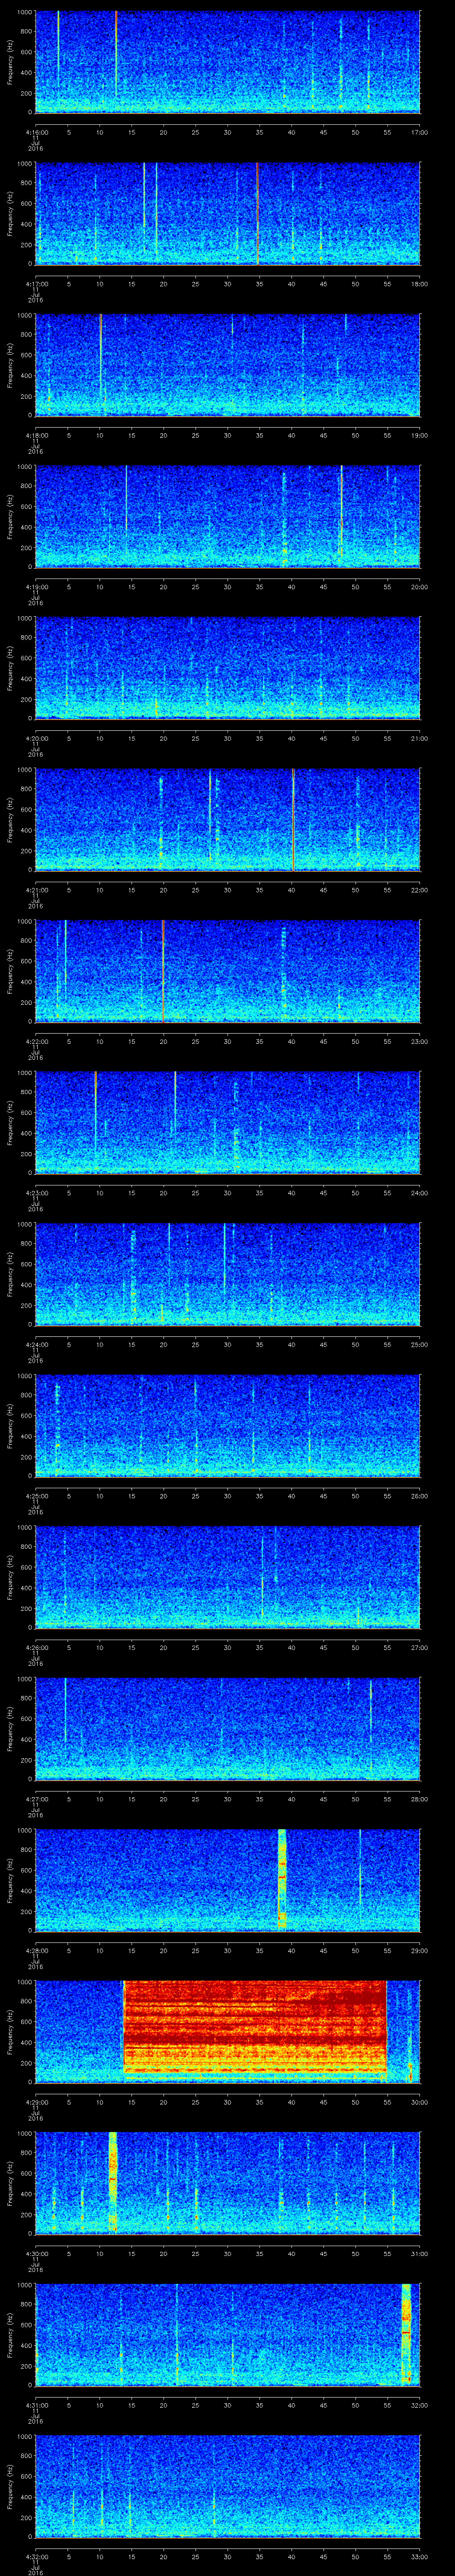The width and height of the screenshot is (455, 2576).
Task: Click the 4:31:00 start time label
Action: (36, 2405)
